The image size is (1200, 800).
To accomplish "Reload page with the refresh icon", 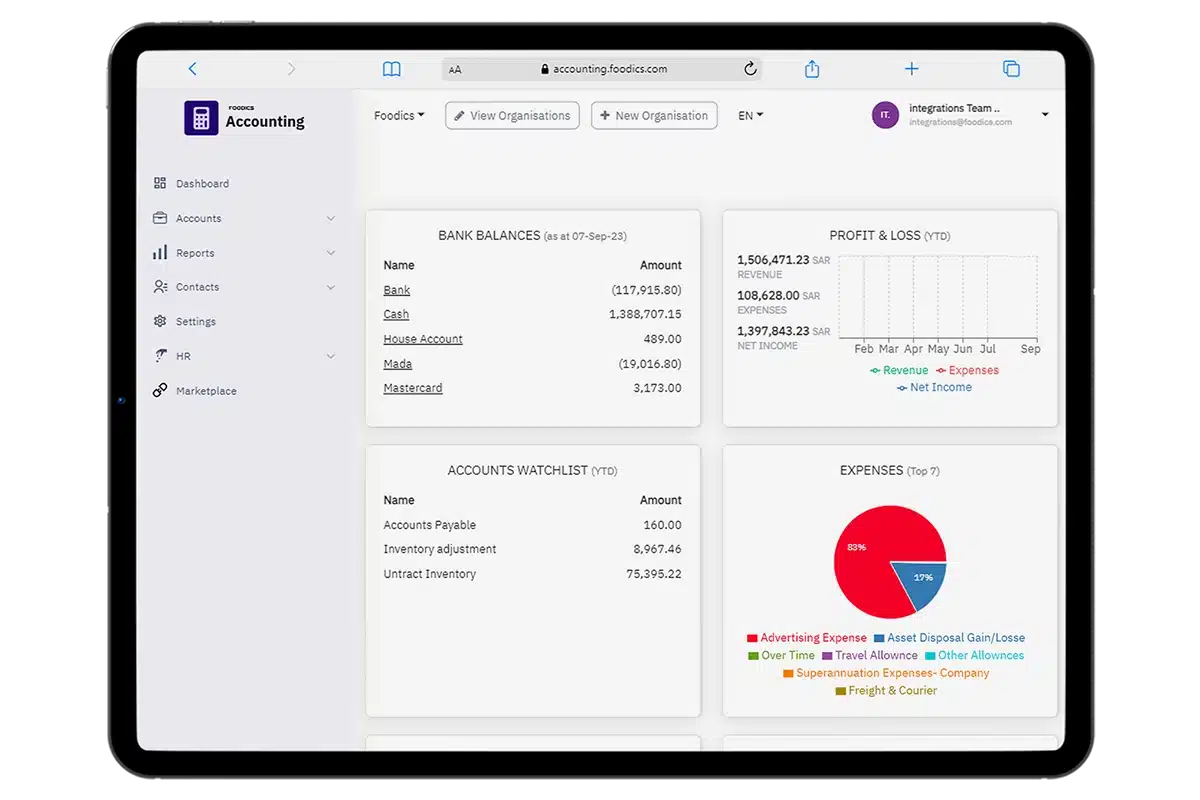I will tap(750, 69).
